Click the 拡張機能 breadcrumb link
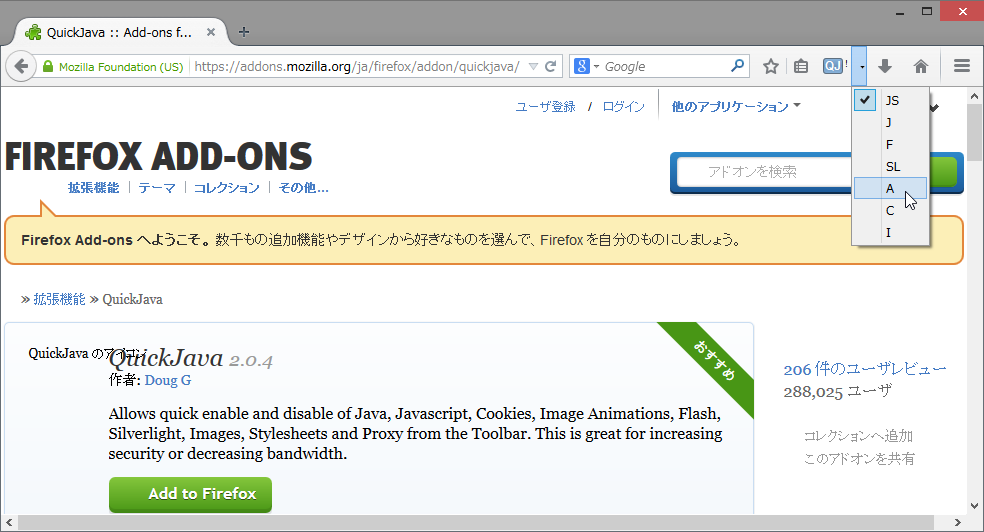The height and width of the screenshot is (532, 984). coord(59,299)
